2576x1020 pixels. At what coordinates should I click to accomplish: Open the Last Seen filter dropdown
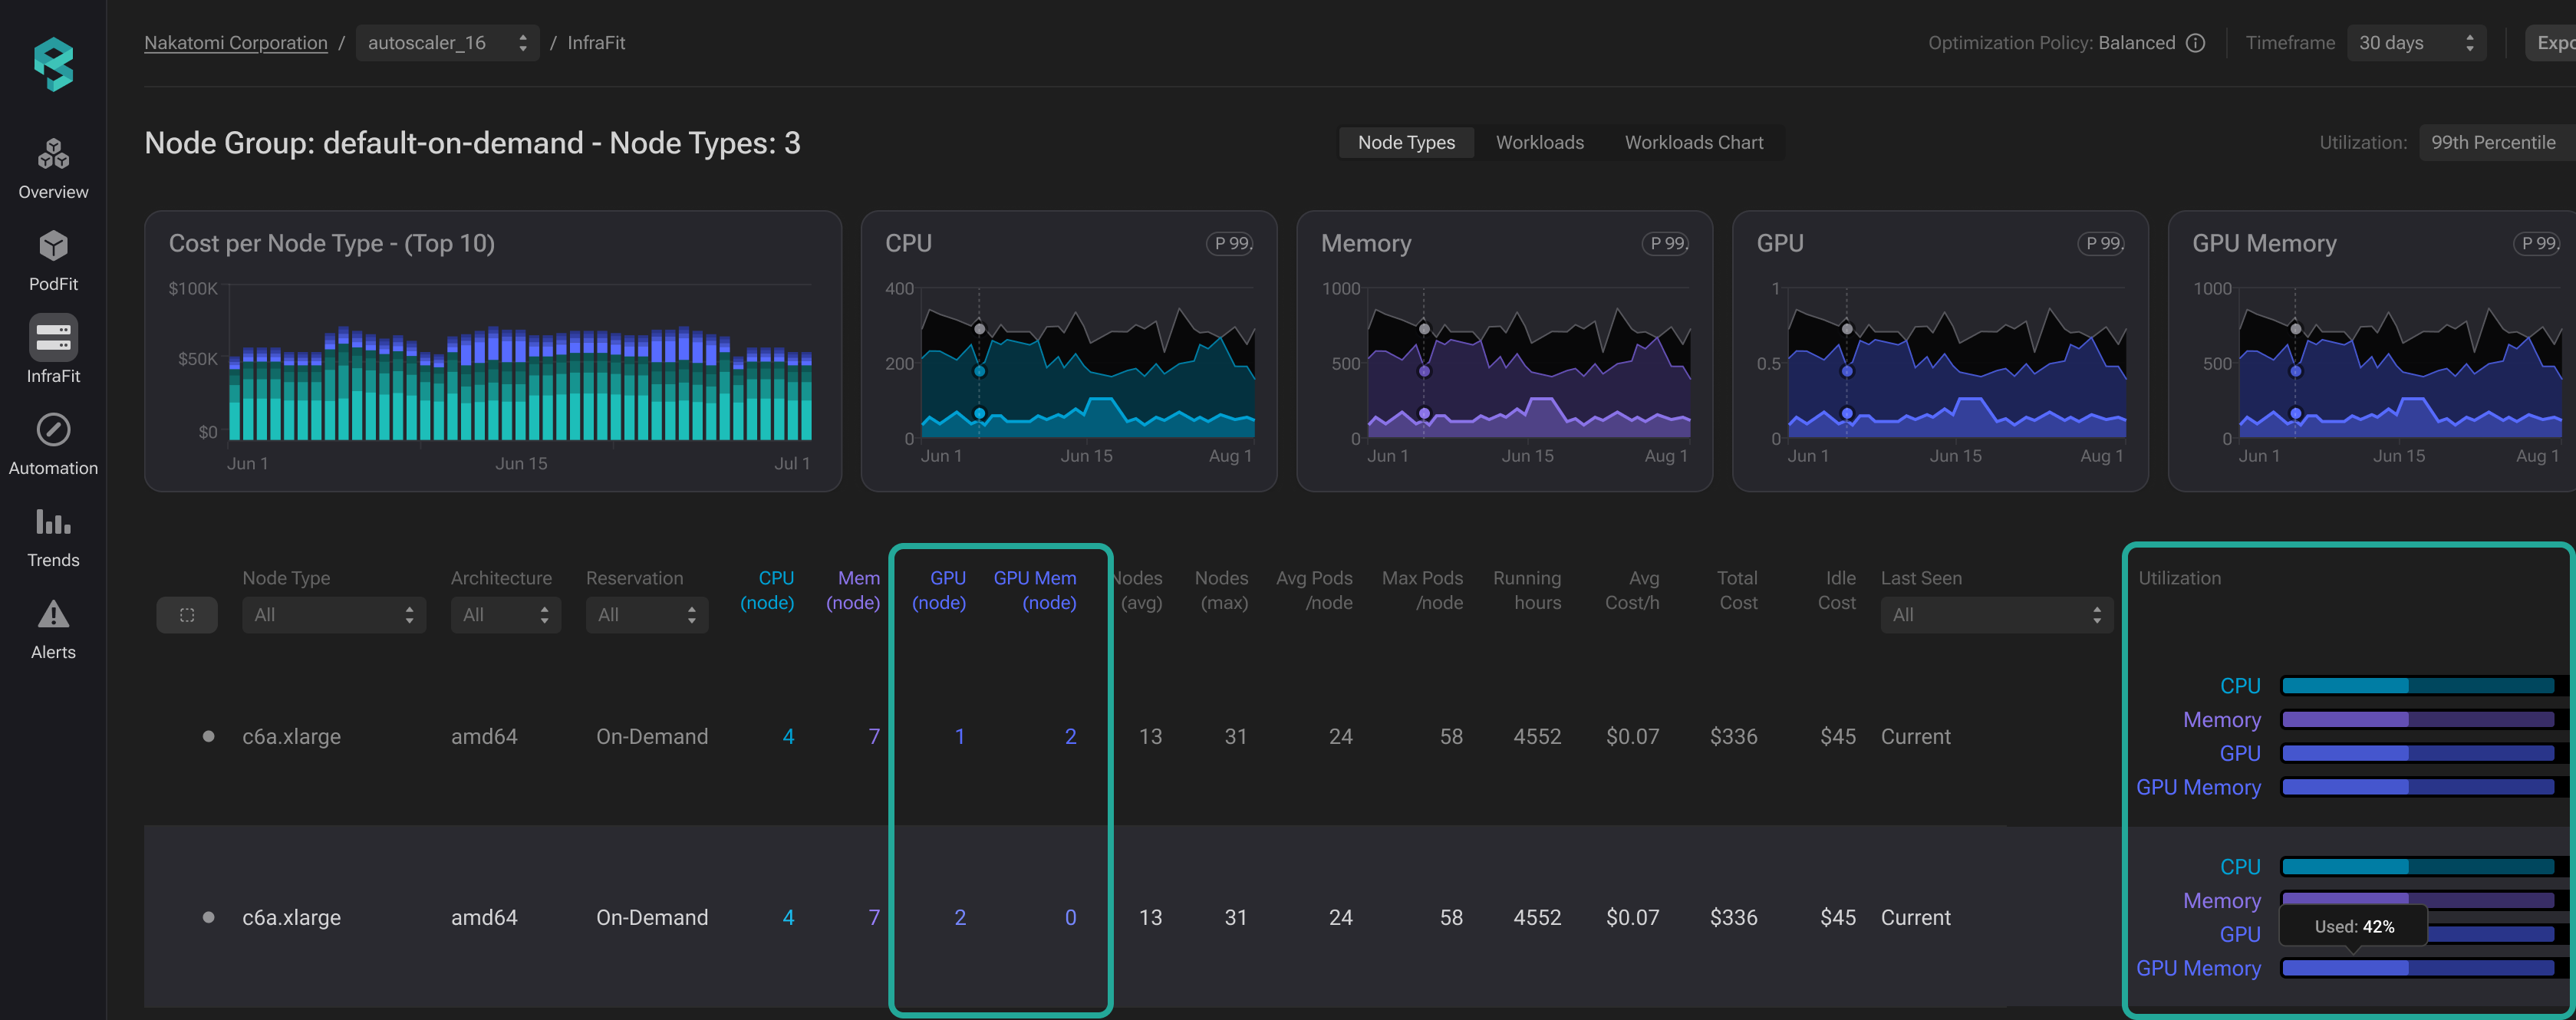[1997, 615]
